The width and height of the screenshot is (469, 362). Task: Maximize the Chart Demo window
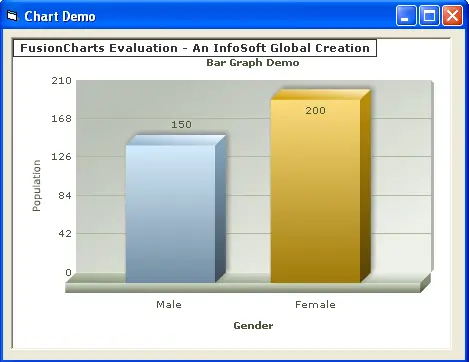(429, 16)
